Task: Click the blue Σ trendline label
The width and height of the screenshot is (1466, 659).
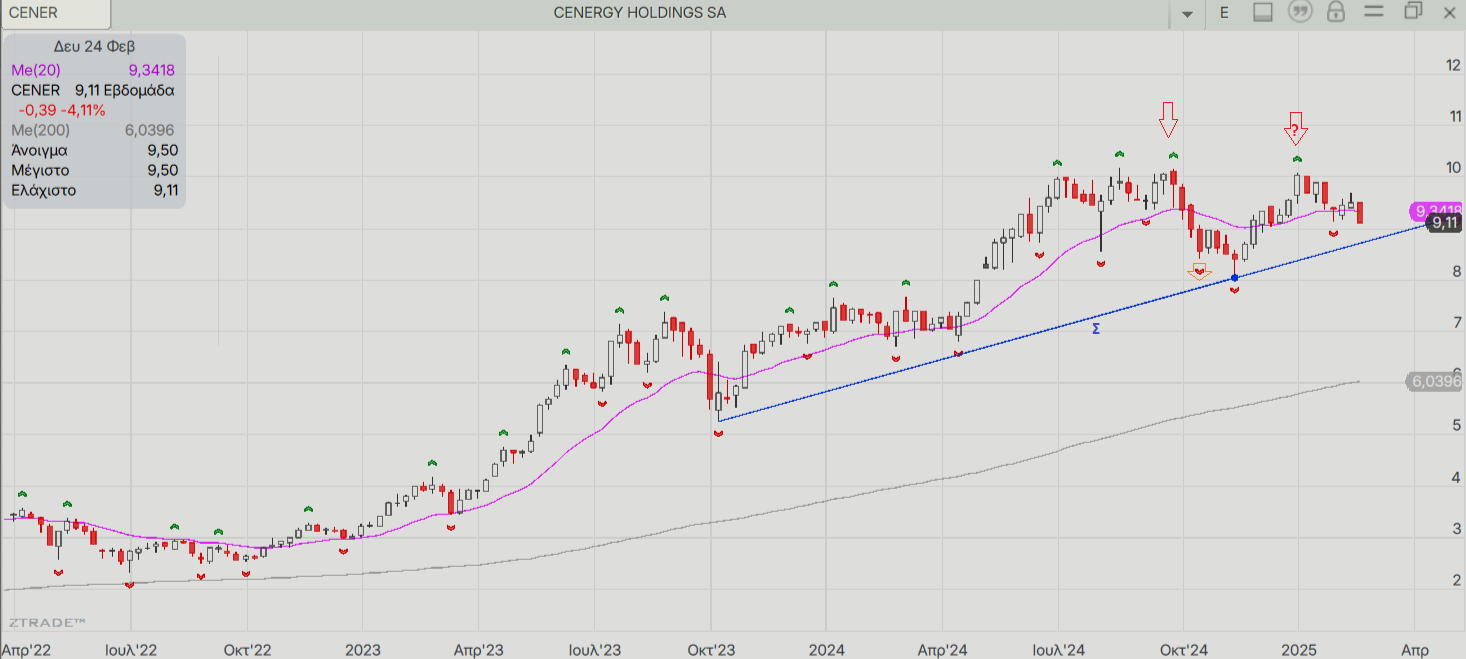Action: (x=1096, y=328)
